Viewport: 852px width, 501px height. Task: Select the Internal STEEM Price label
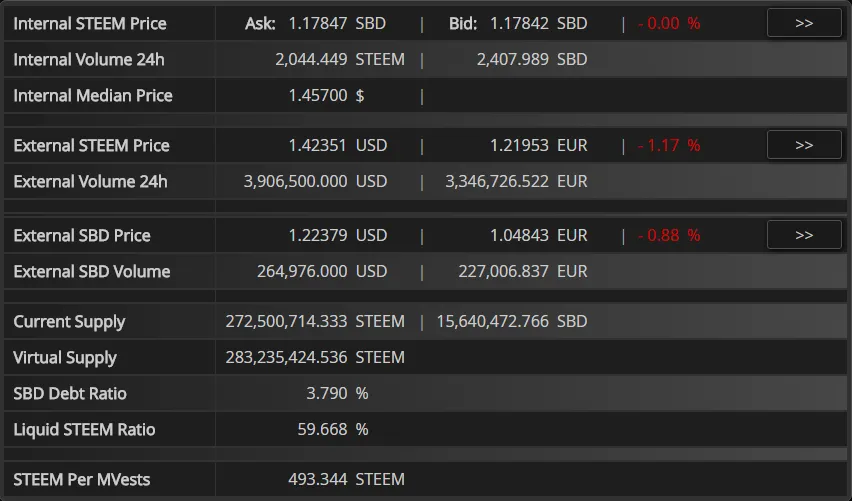click(90, 23)
